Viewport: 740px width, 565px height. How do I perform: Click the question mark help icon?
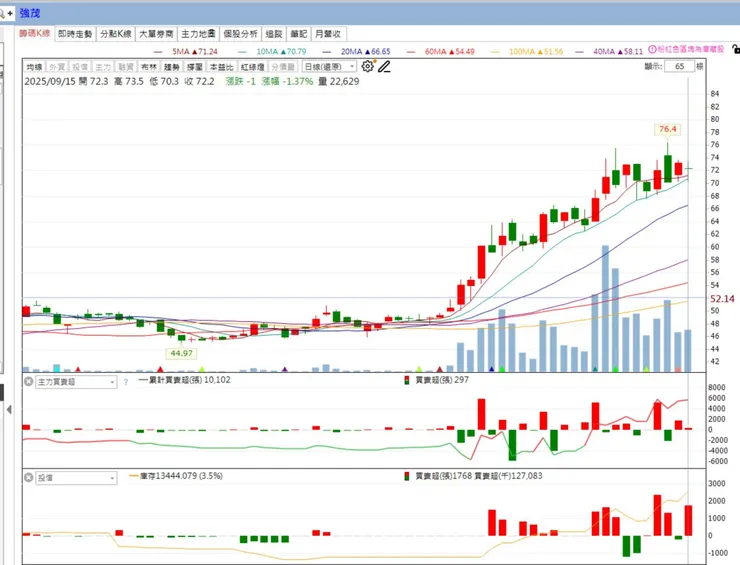pos(126,382)
